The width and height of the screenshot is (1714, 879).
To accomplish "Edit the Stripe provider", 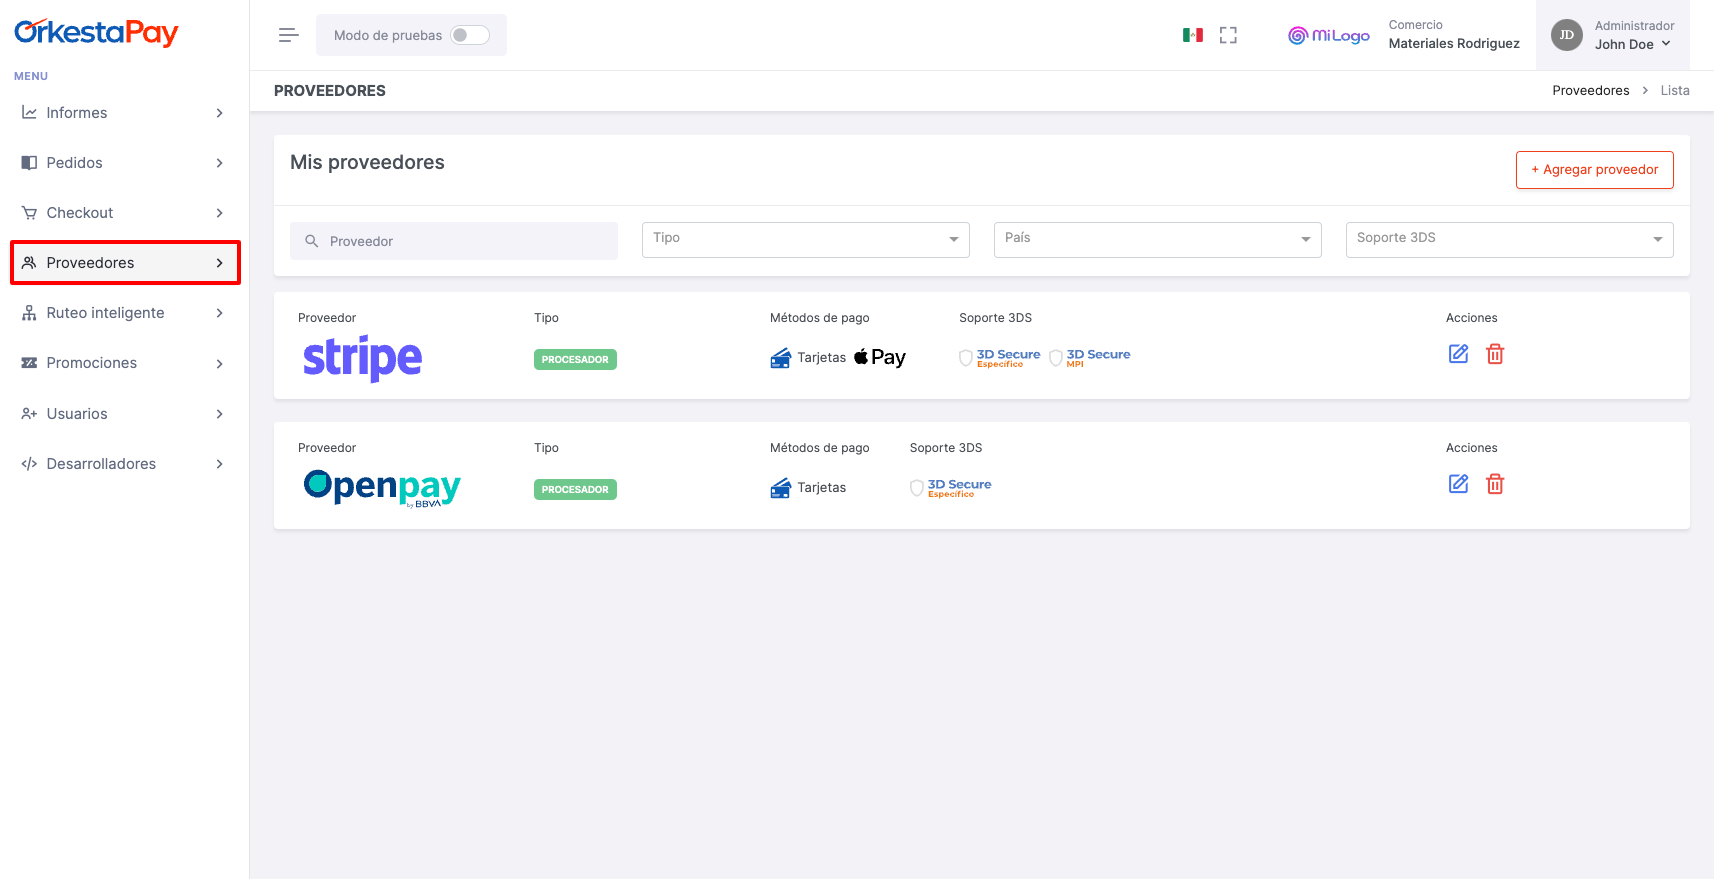I will tap(1459, 354).
